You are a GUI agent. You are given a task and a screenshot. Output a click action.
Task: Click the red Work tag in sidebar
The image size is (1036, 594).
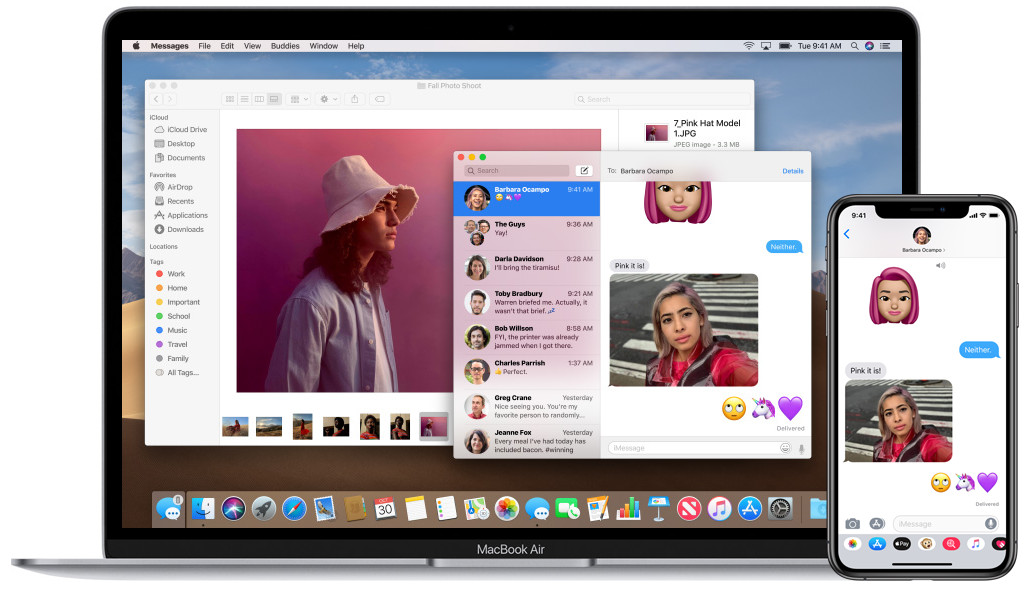point(176,274)
